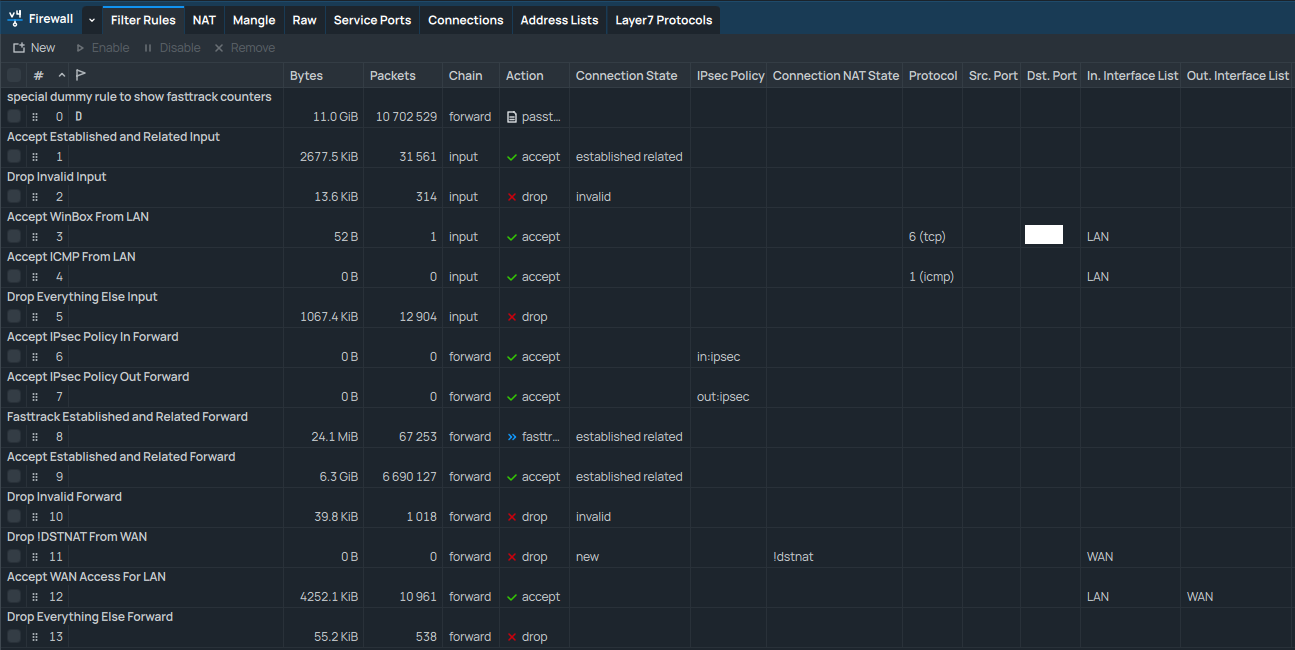Click the drag handle on rule 5
This screenshot has height=650, width=1295.
point(35,317)
